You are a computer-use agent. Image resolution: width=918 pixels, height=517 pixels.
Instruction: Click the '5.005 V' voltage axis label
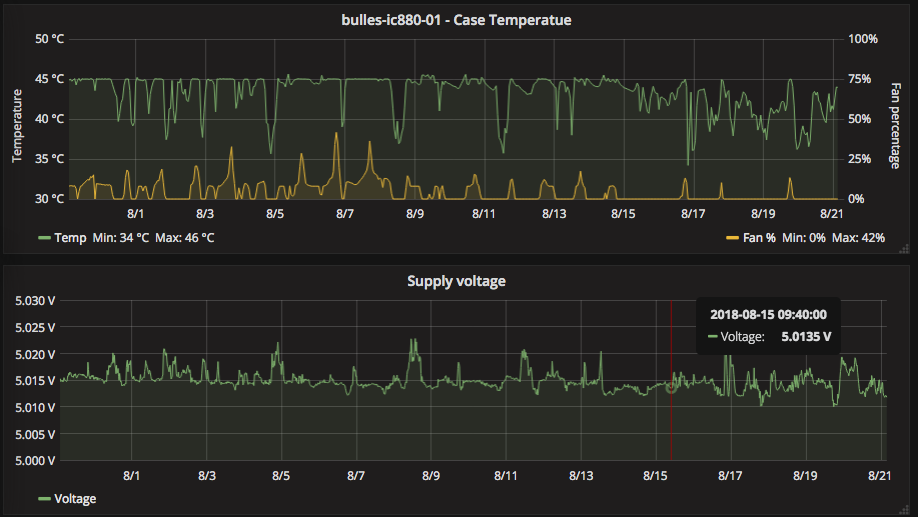35,434
